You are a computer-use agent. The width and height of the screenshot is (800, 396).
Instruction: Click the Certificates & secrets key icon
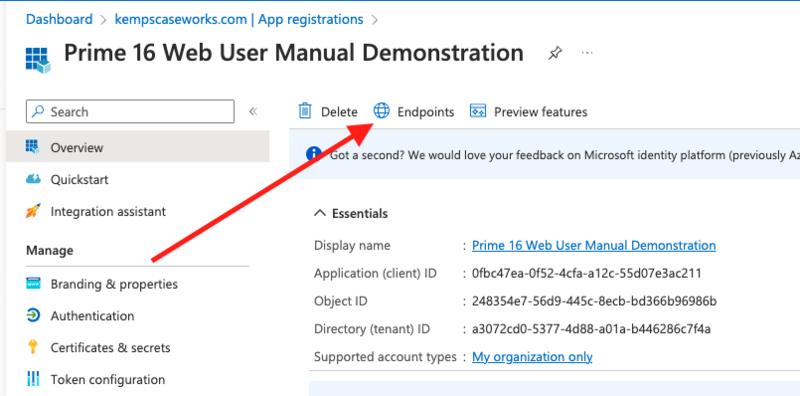(32, 348)
